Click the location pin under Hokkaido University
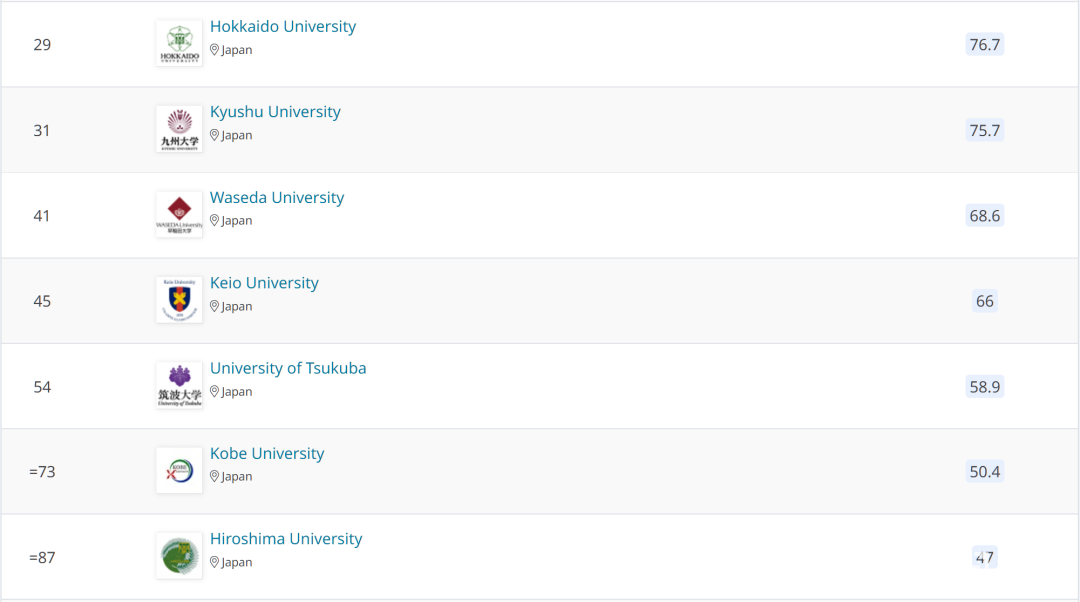The width and height of the screenshot is (1080, 602). click(214, 50)
